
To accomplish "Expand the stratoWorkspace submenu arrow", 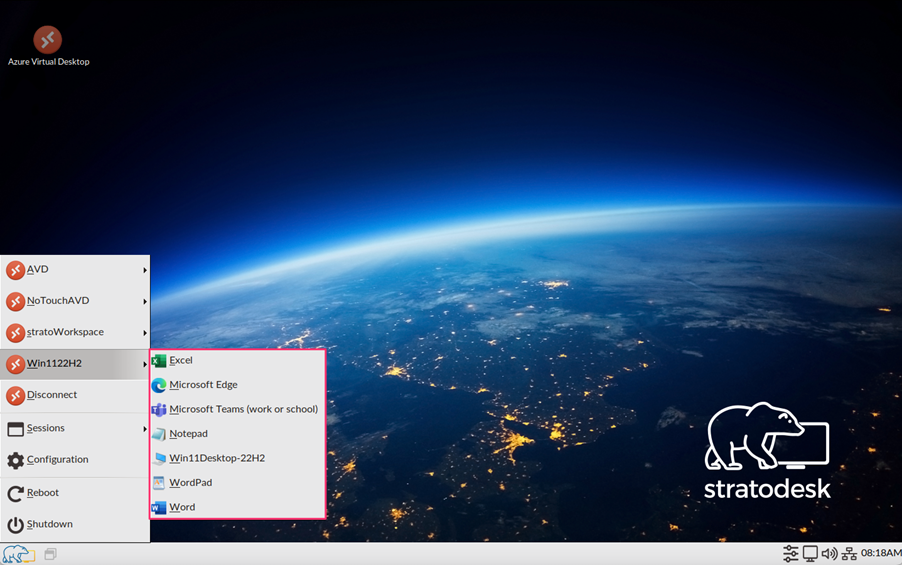I will pos(145,333).
